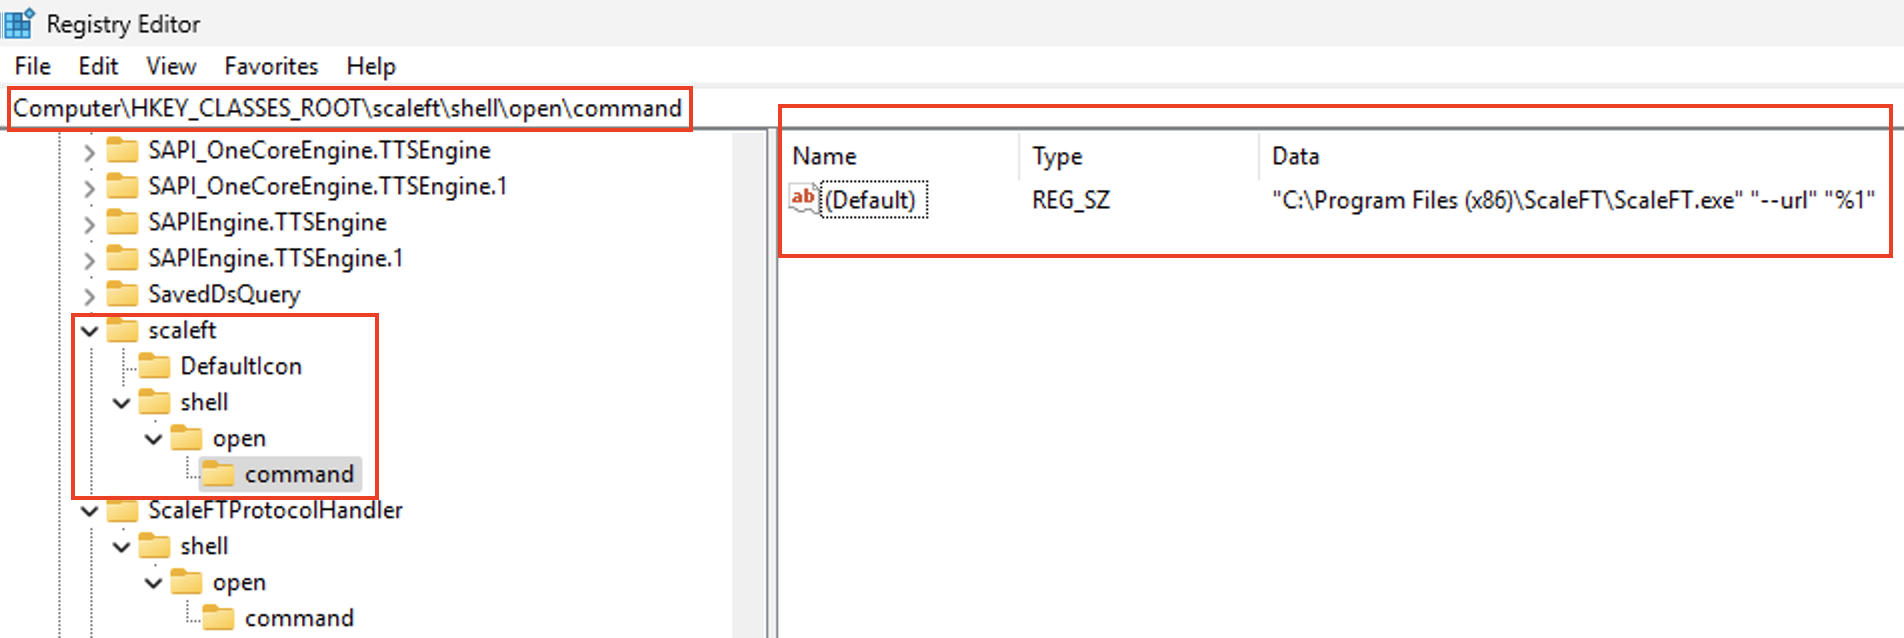Click the tree pane vertical scrollbar
1904x638 pixels.
(x=747, y=384)
